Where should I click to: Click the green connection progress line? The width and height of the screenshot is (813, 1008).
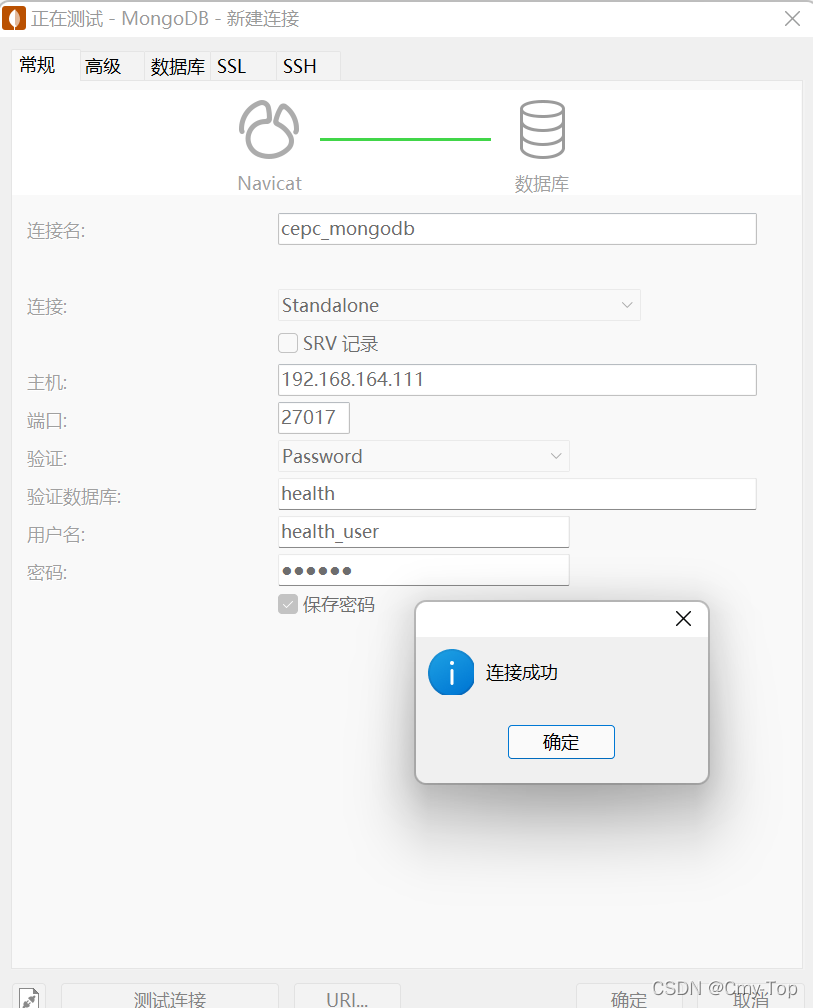coord(405,140)
